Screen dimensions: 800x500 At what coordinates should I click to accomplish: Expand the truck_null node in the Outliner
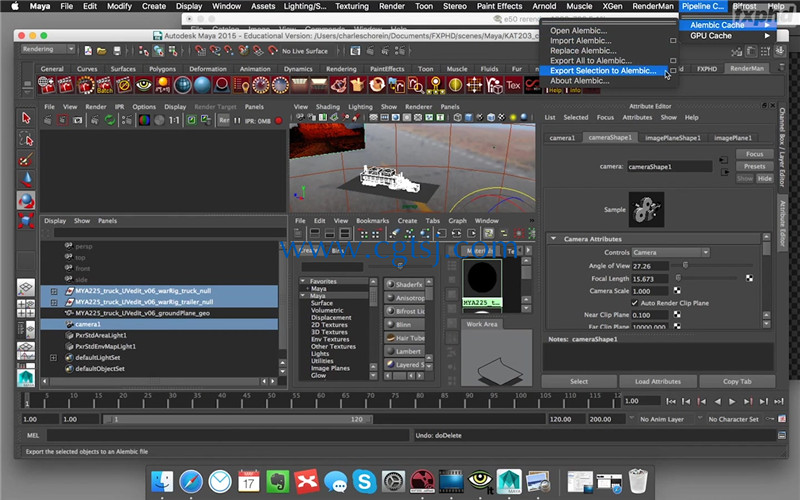(x=54, y=291)
